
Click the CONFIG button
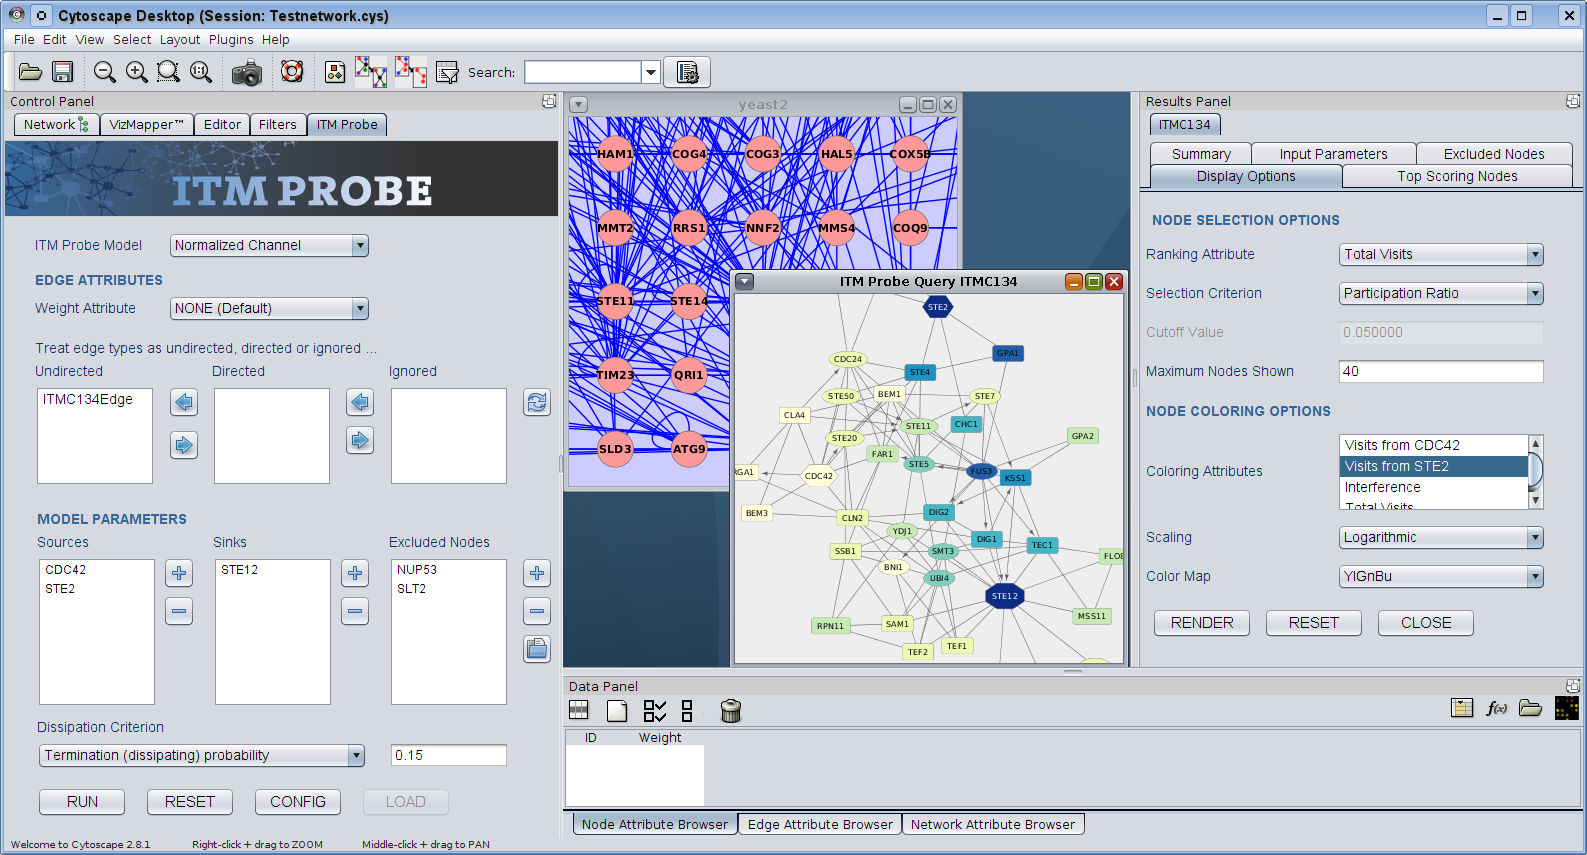298,802
